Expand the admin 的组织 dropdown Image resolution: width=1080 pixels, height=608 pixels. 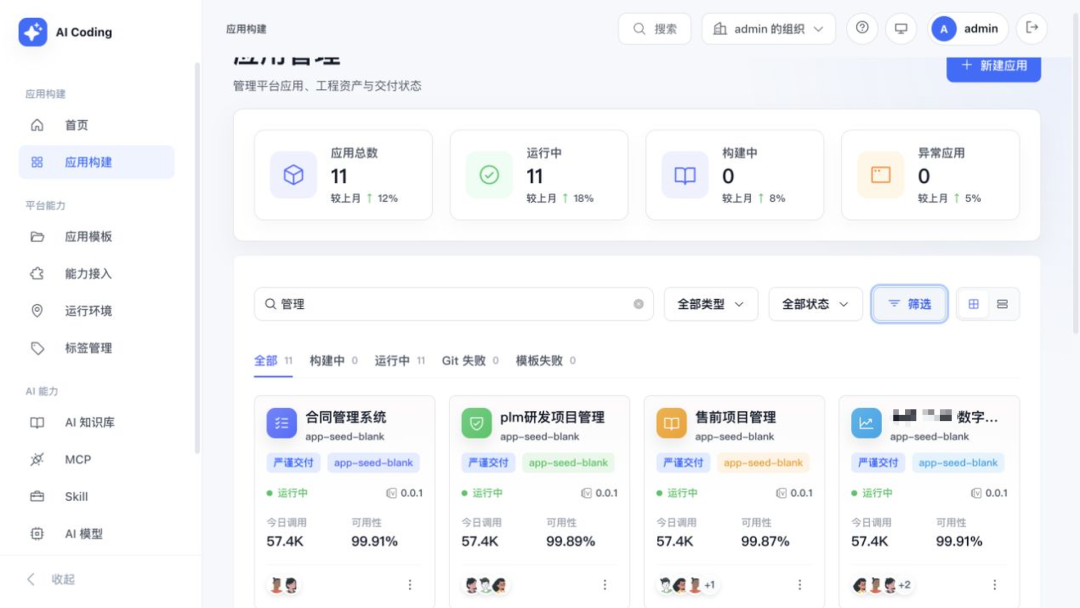pyautogui.click(x=769, y=29)
